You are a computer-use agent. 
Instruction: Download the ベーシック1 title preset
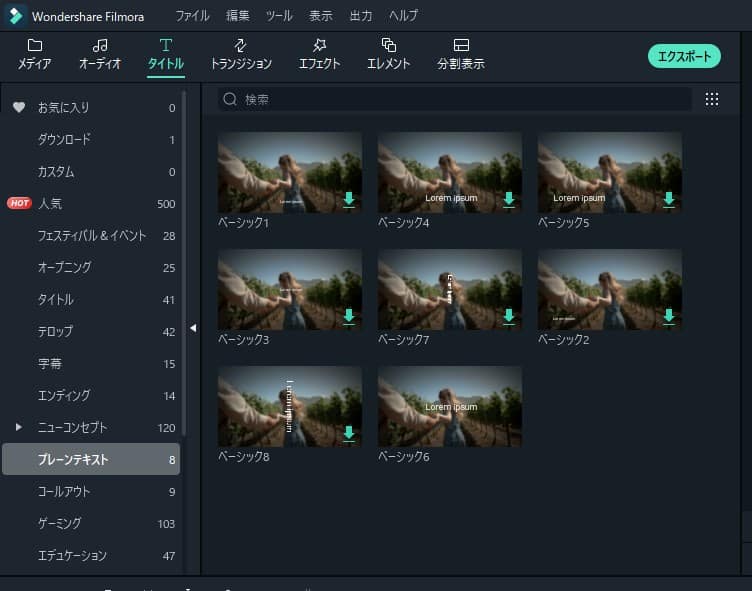[349, 199]
